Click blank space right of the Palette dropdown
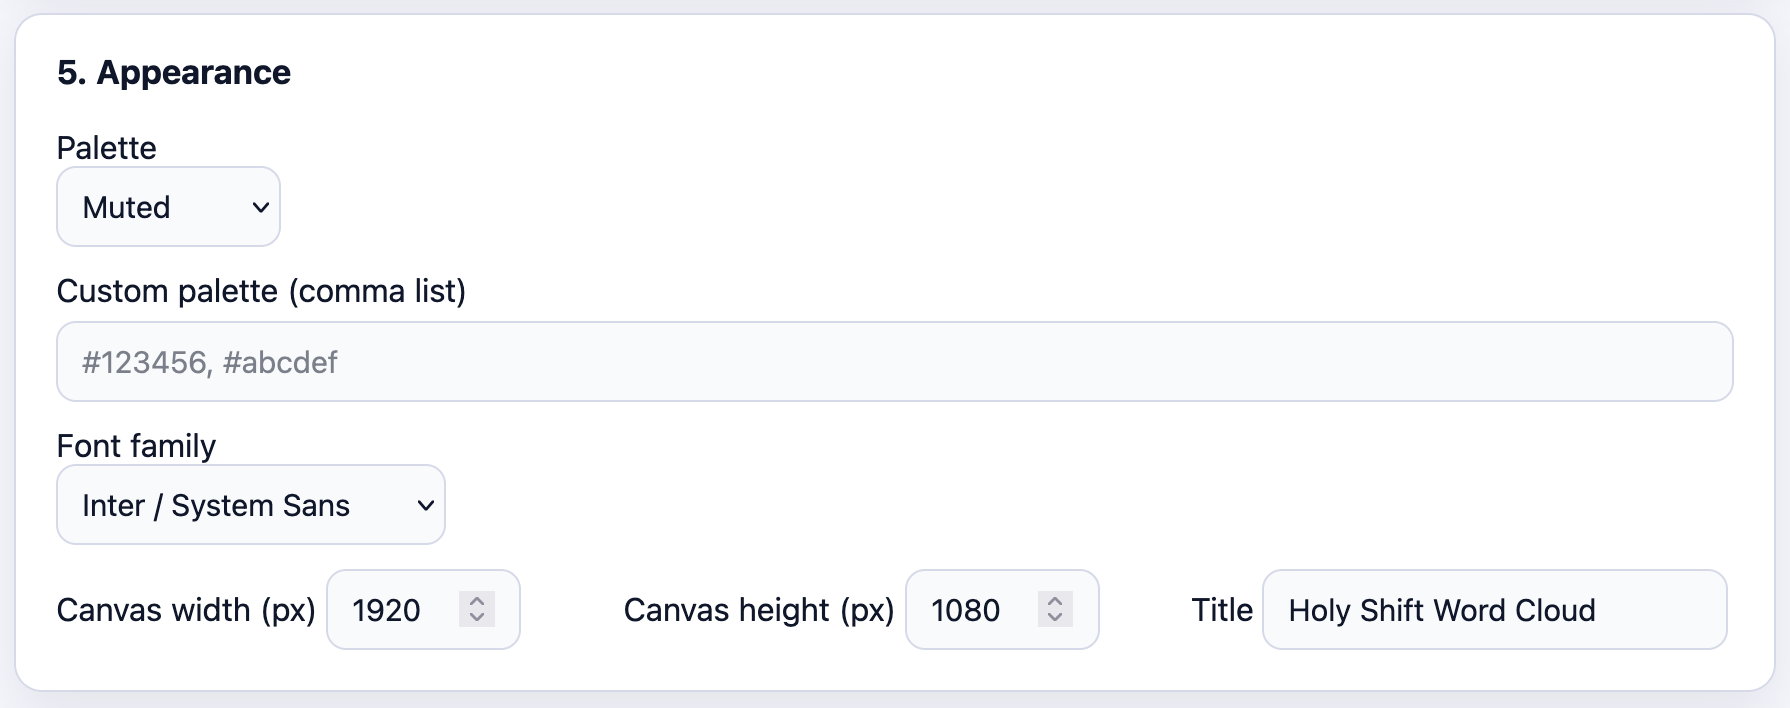1790x708 pixels. click(900, 207)
